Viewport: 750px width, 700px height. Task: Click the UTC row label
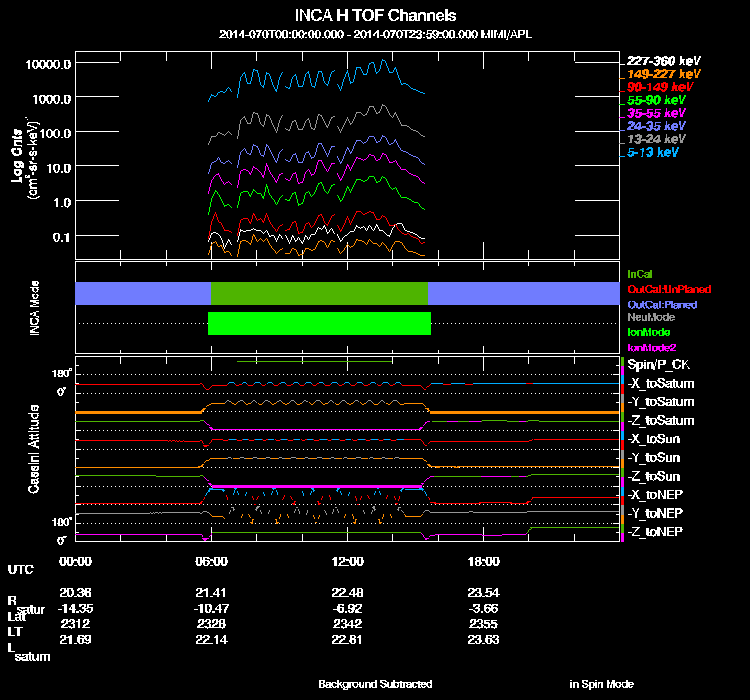tap(21, 569)
